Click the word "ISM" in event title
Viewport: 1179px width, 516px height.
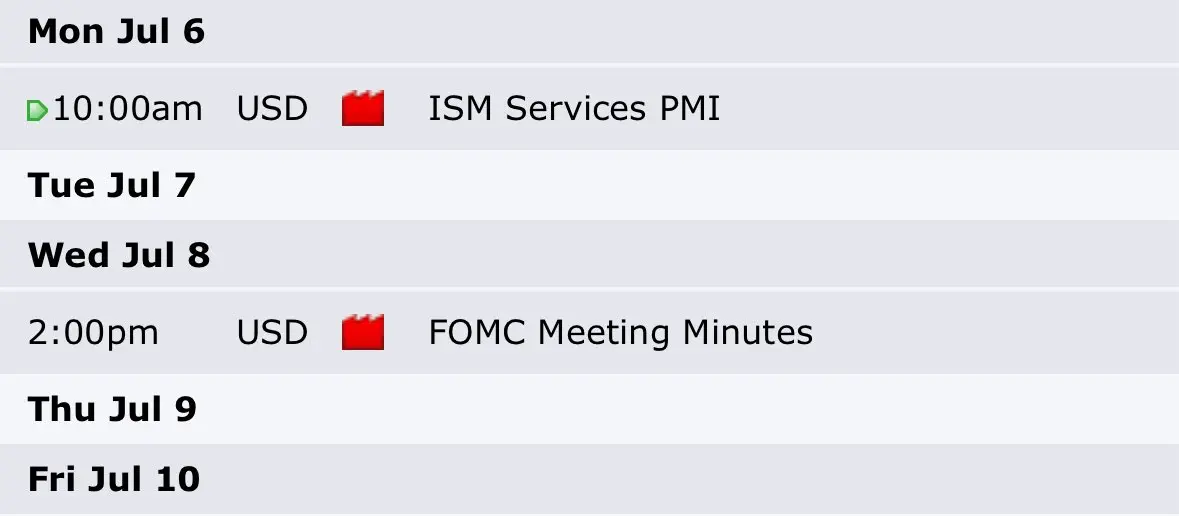click(x=461, y=108)
